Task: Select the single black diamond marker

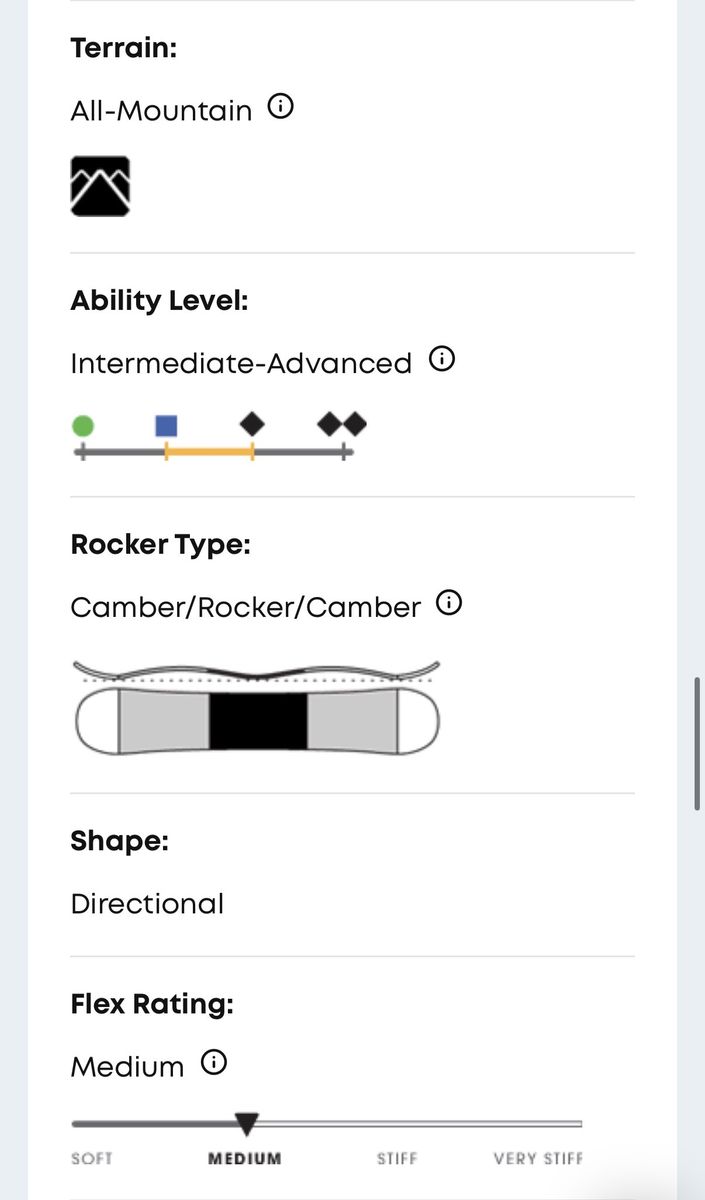Action: (x=252, y=424)
